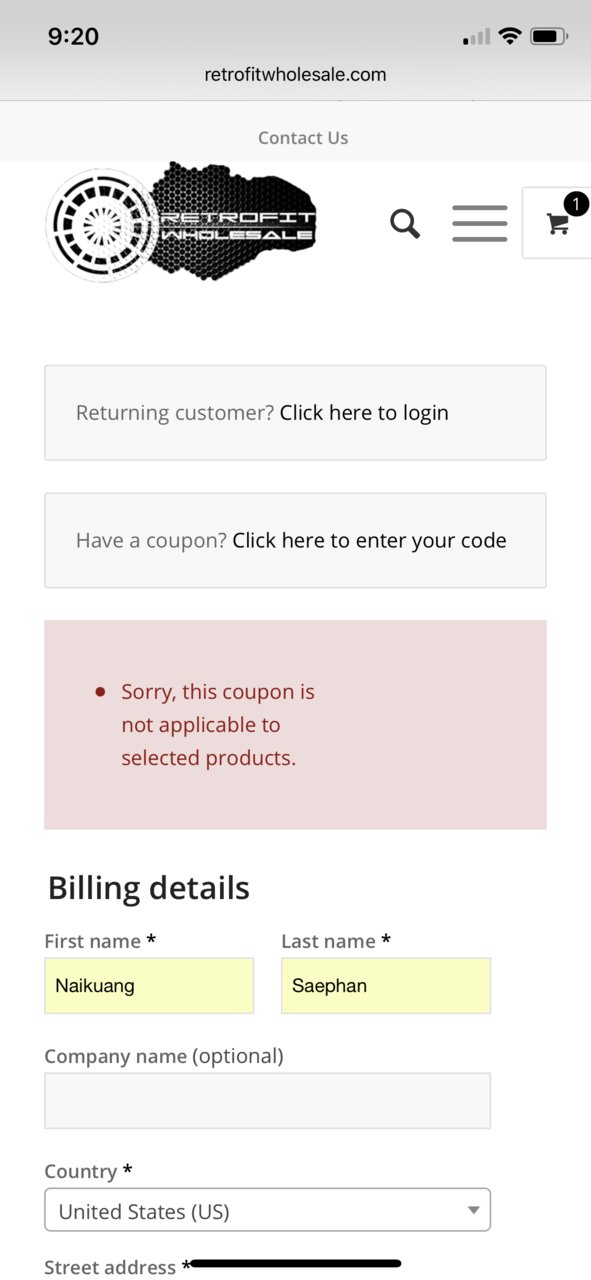Tap the Billing details heading
Screen dimensions: 591x1280
coord(149,888)
